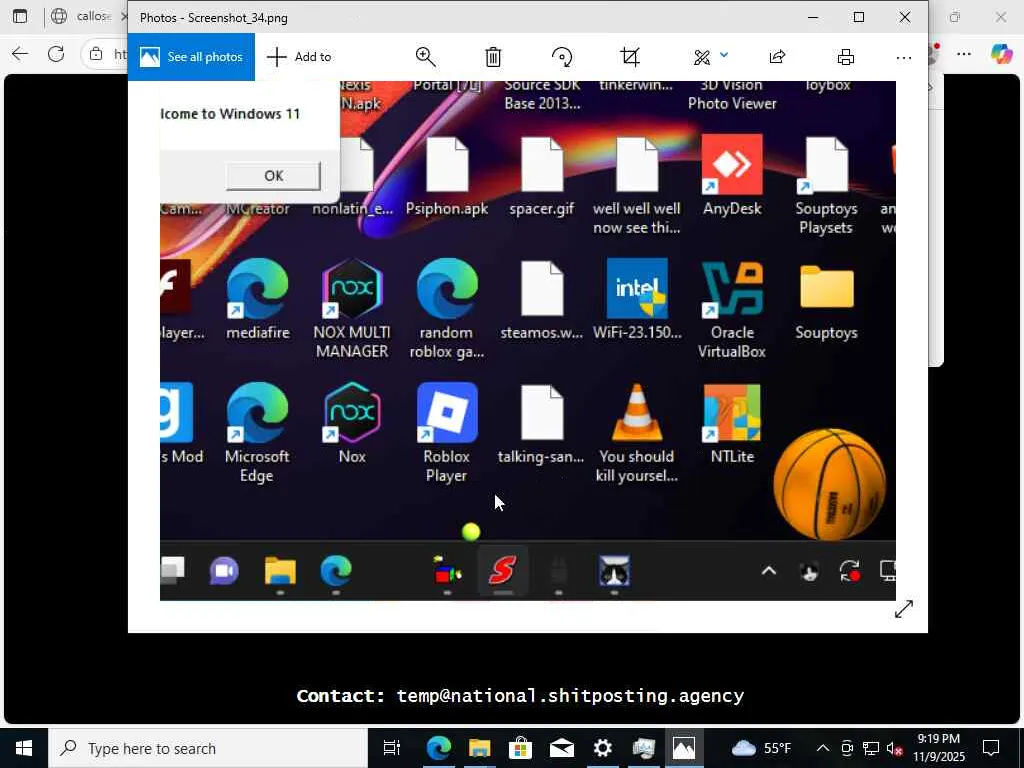
Task: Open Edit & Create tool icon
Action: 702,57
